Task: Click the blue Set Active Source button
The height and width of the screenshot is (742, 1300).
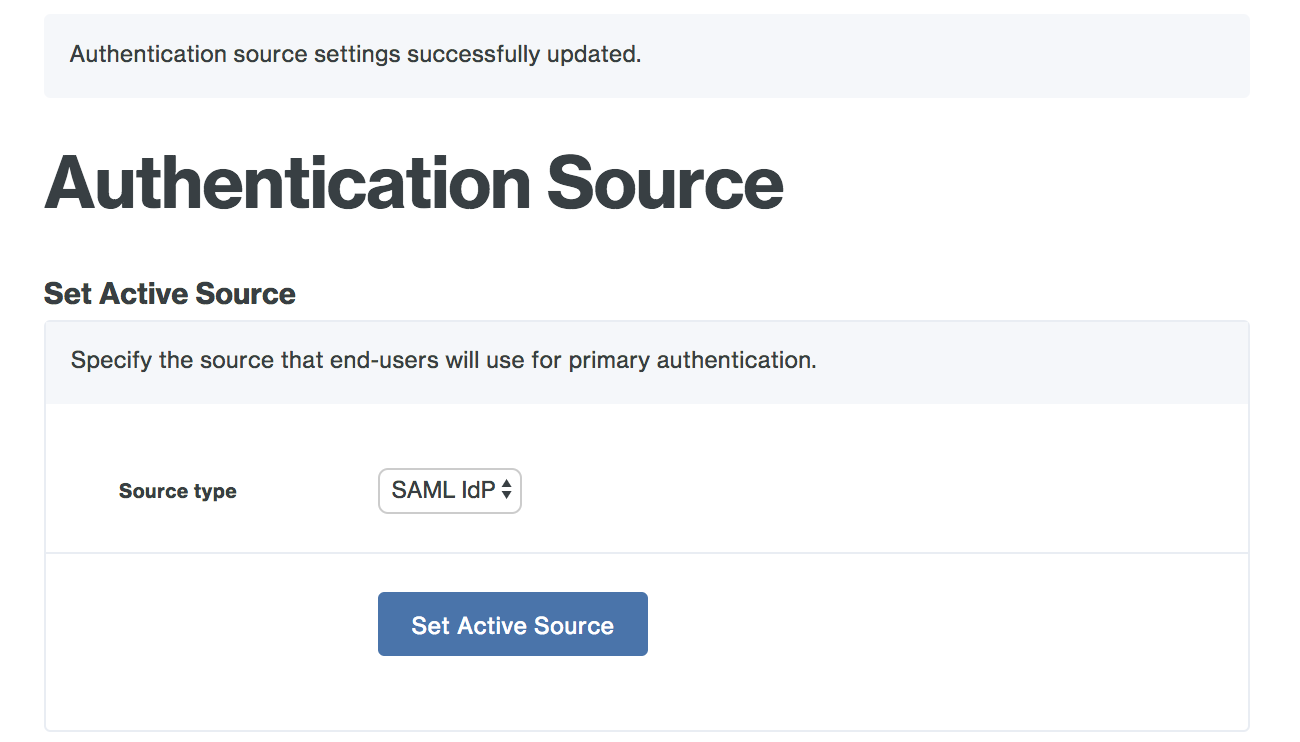Action: point(512,624)
